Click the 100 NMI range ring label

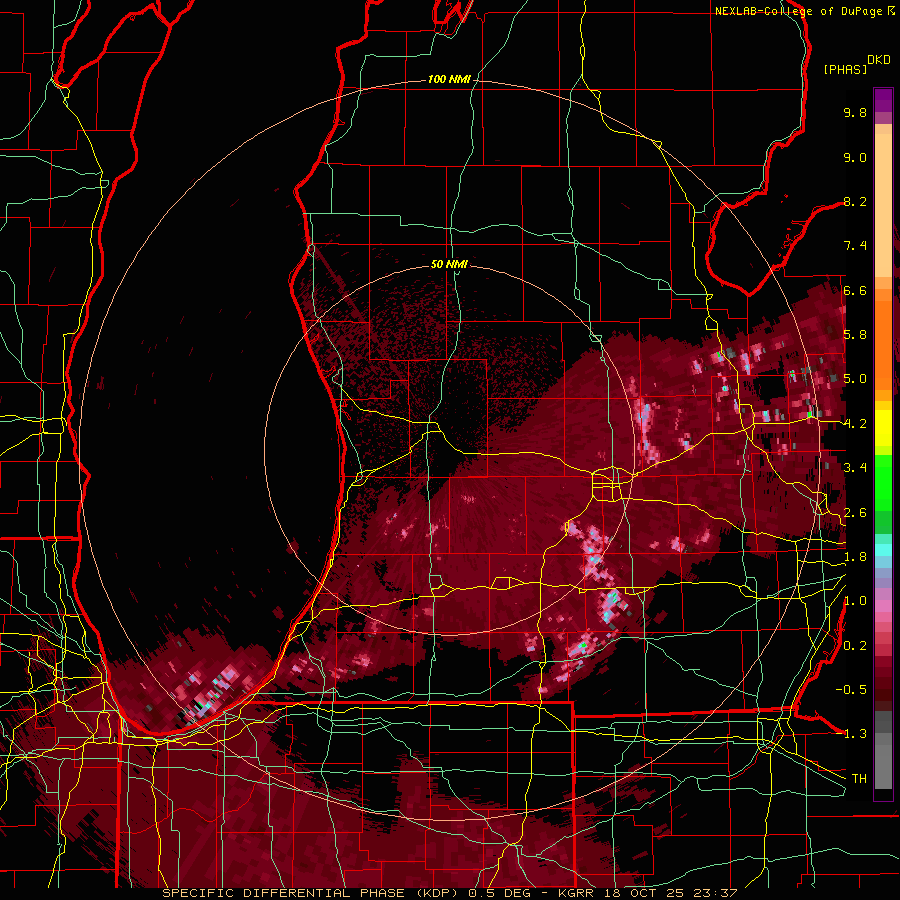449,79
